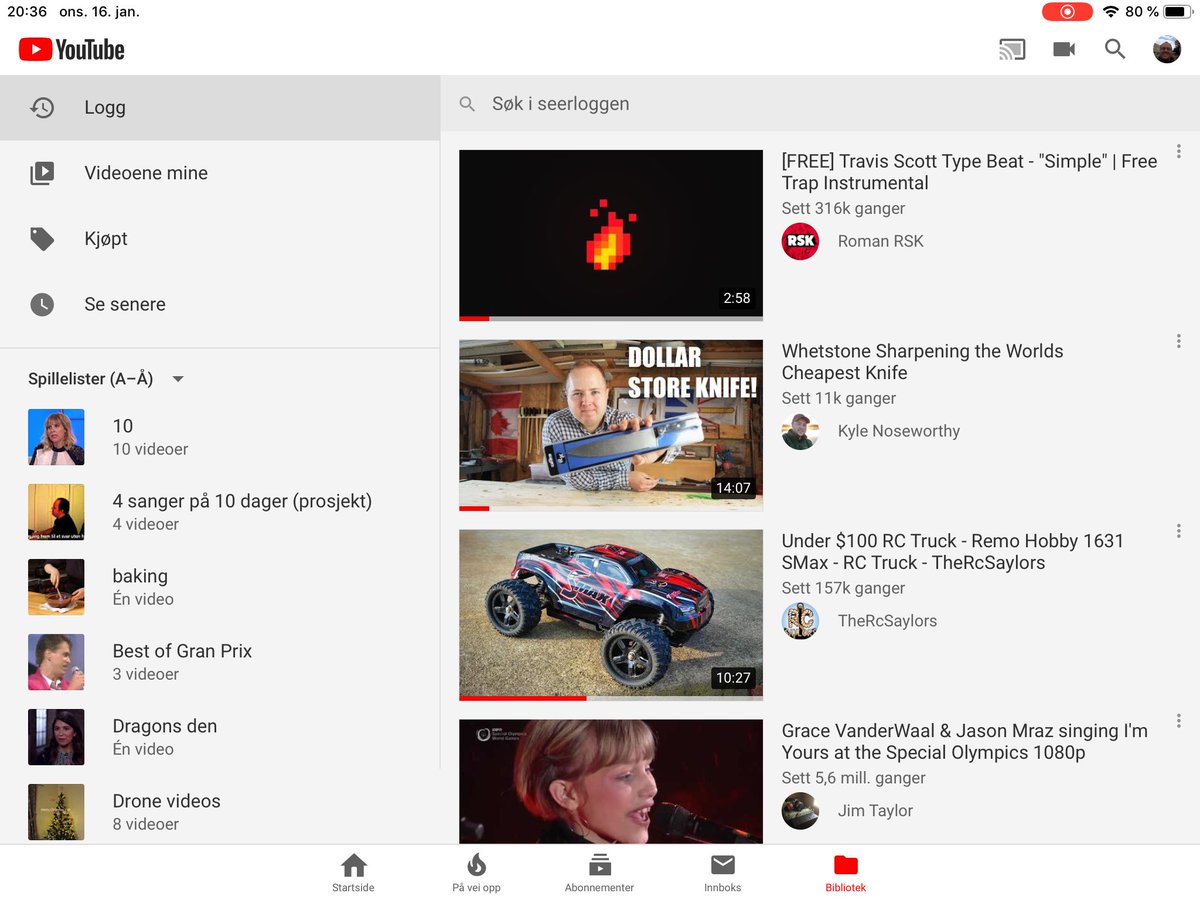Open search with magnifier icon in header
Screen dimensions: 1200x900
pyautogui.click(x=1115, y=49)
